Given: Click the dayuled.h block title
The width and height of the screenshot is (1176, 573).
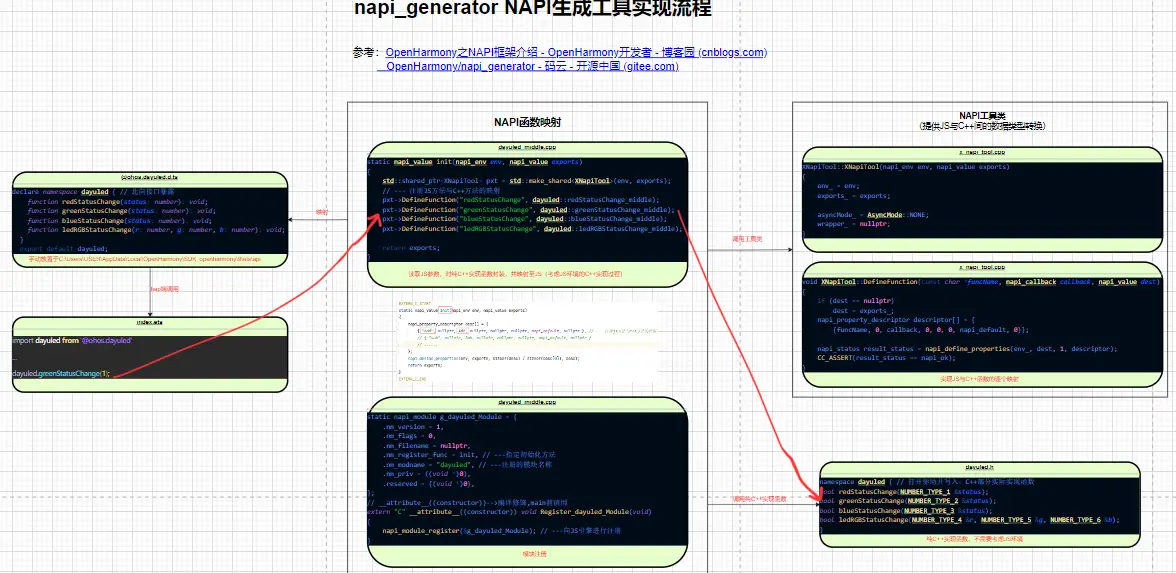Looking at the screenshot, I should pyautogui.click(x=979, y=466).
